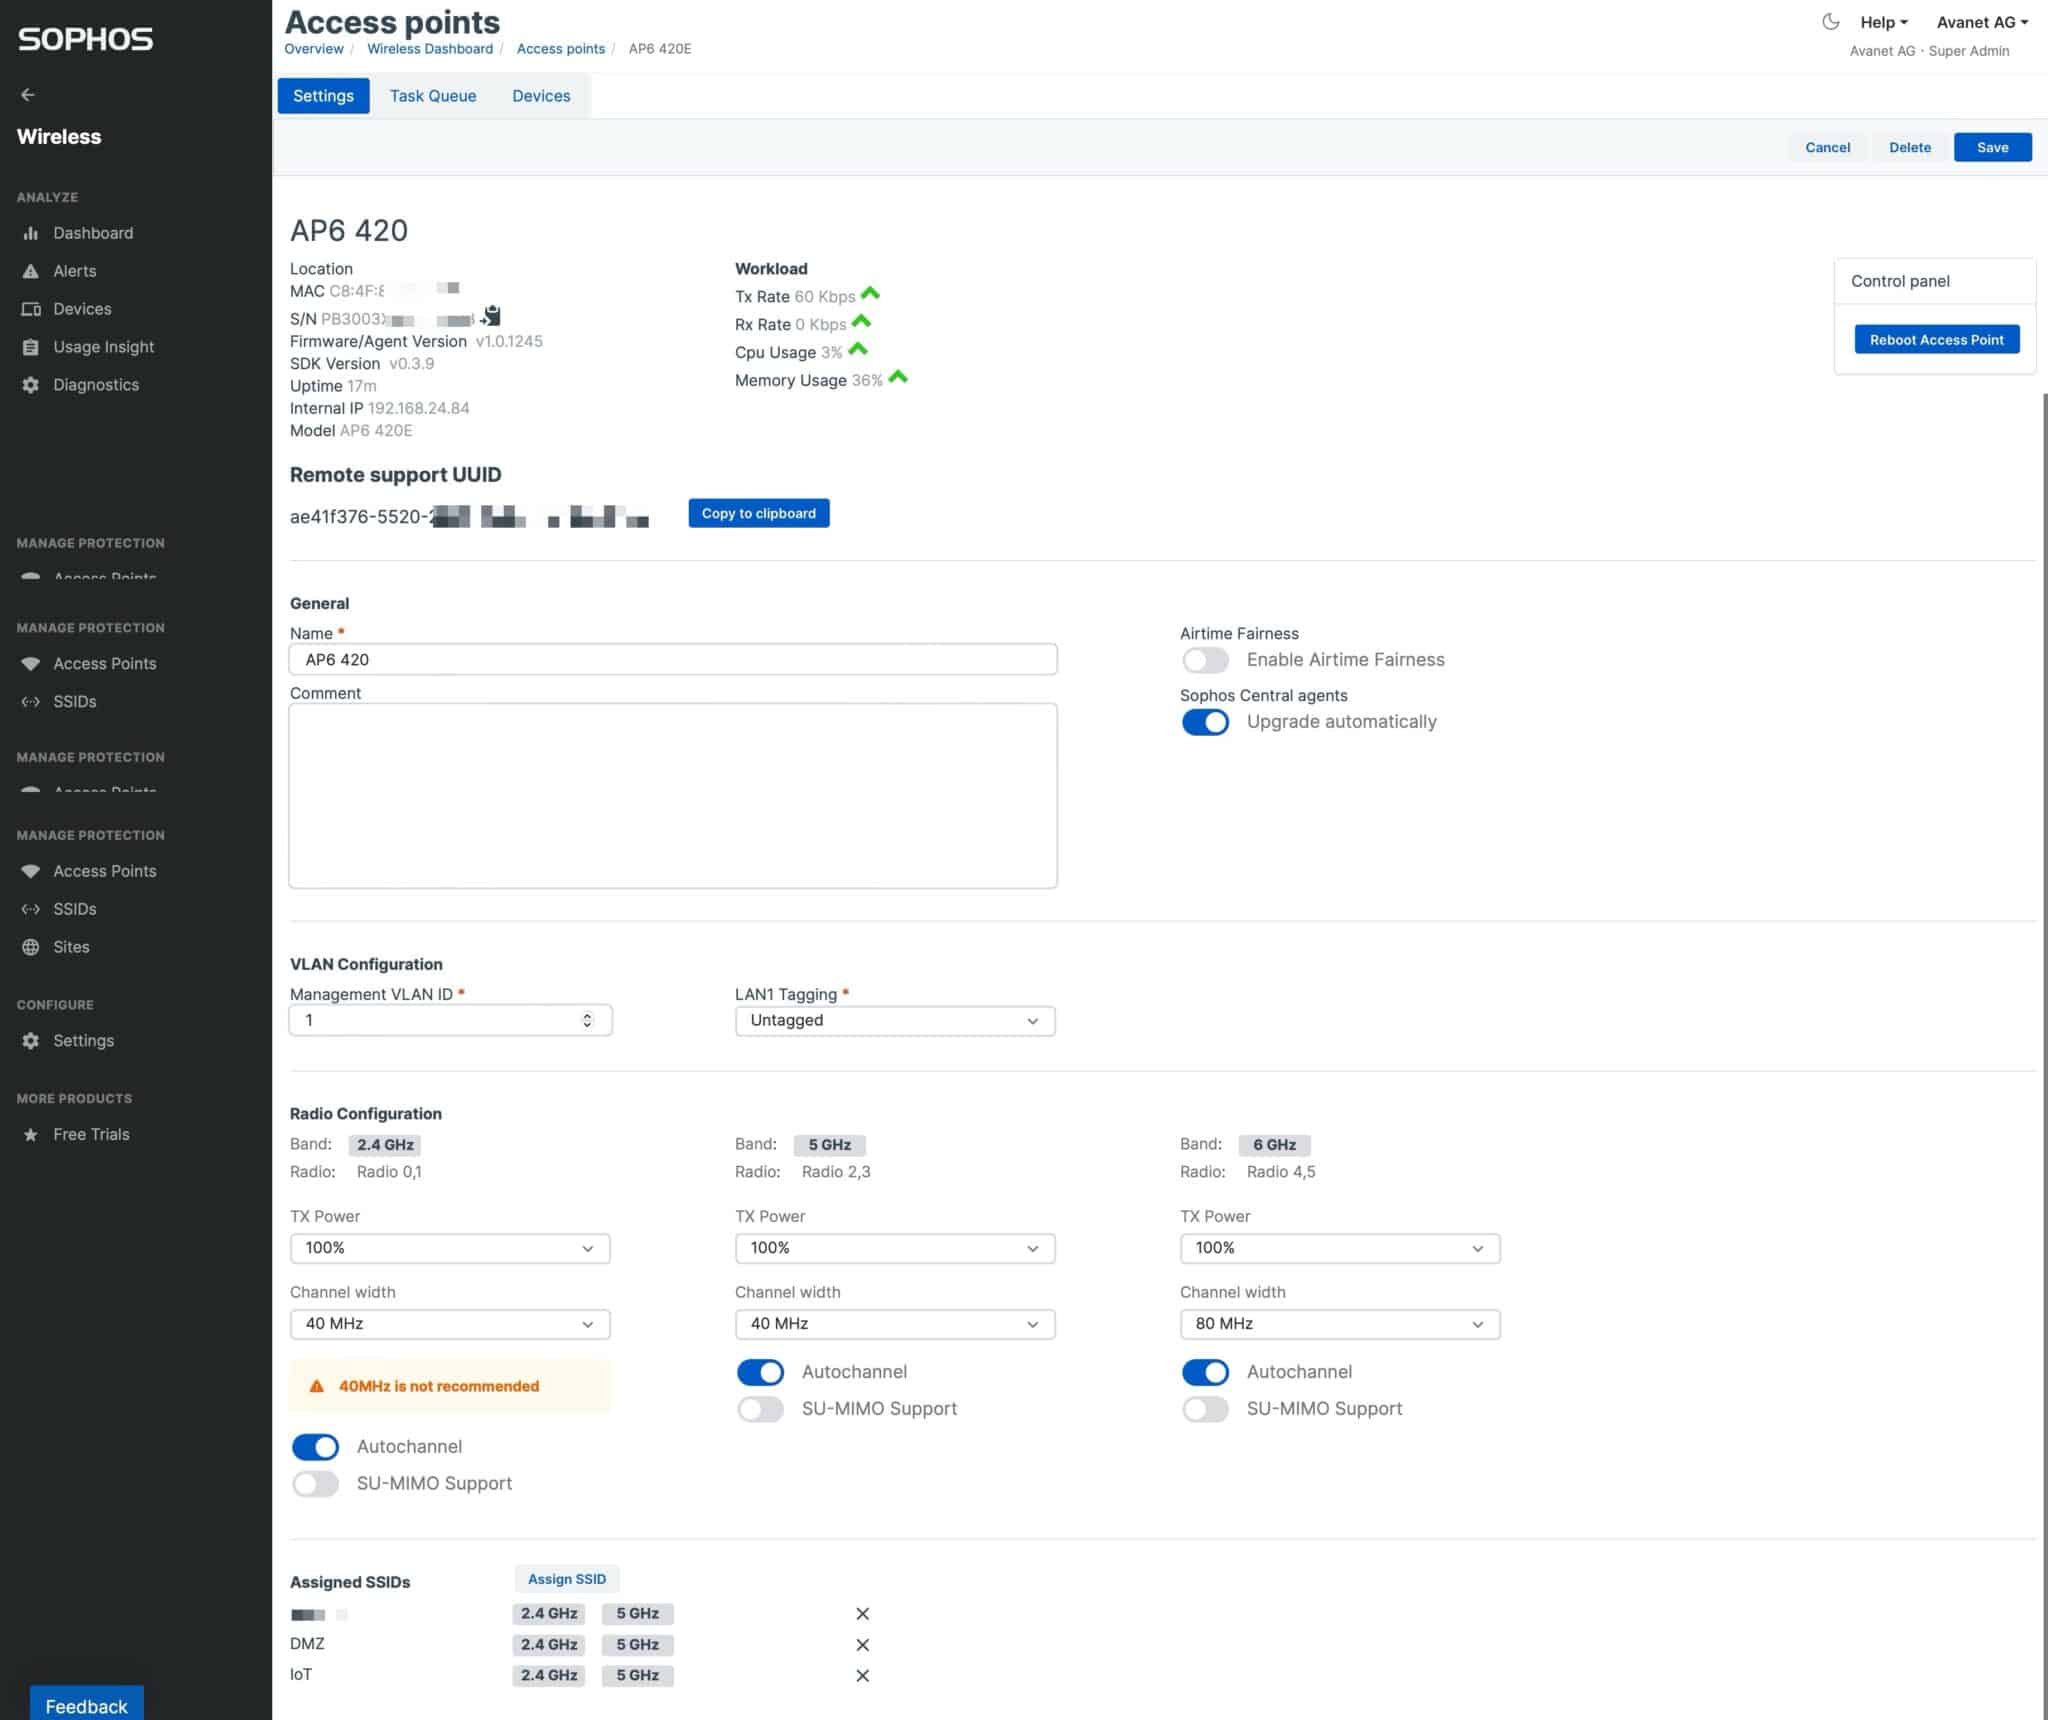The width and height of the screenshot is (2048, 1720).
Task: Click Copy to clipboard for the Remote support UUID
Action: pos(758,513)
